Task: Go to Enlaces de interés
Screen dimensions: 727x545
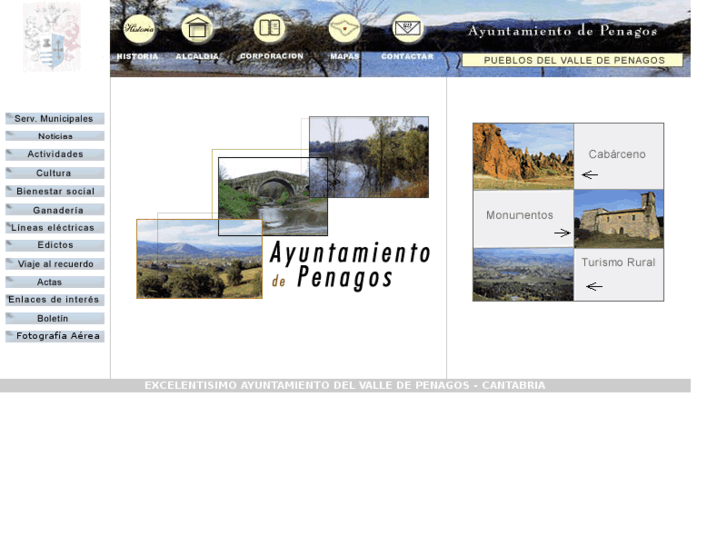Action: coord(55,300)
